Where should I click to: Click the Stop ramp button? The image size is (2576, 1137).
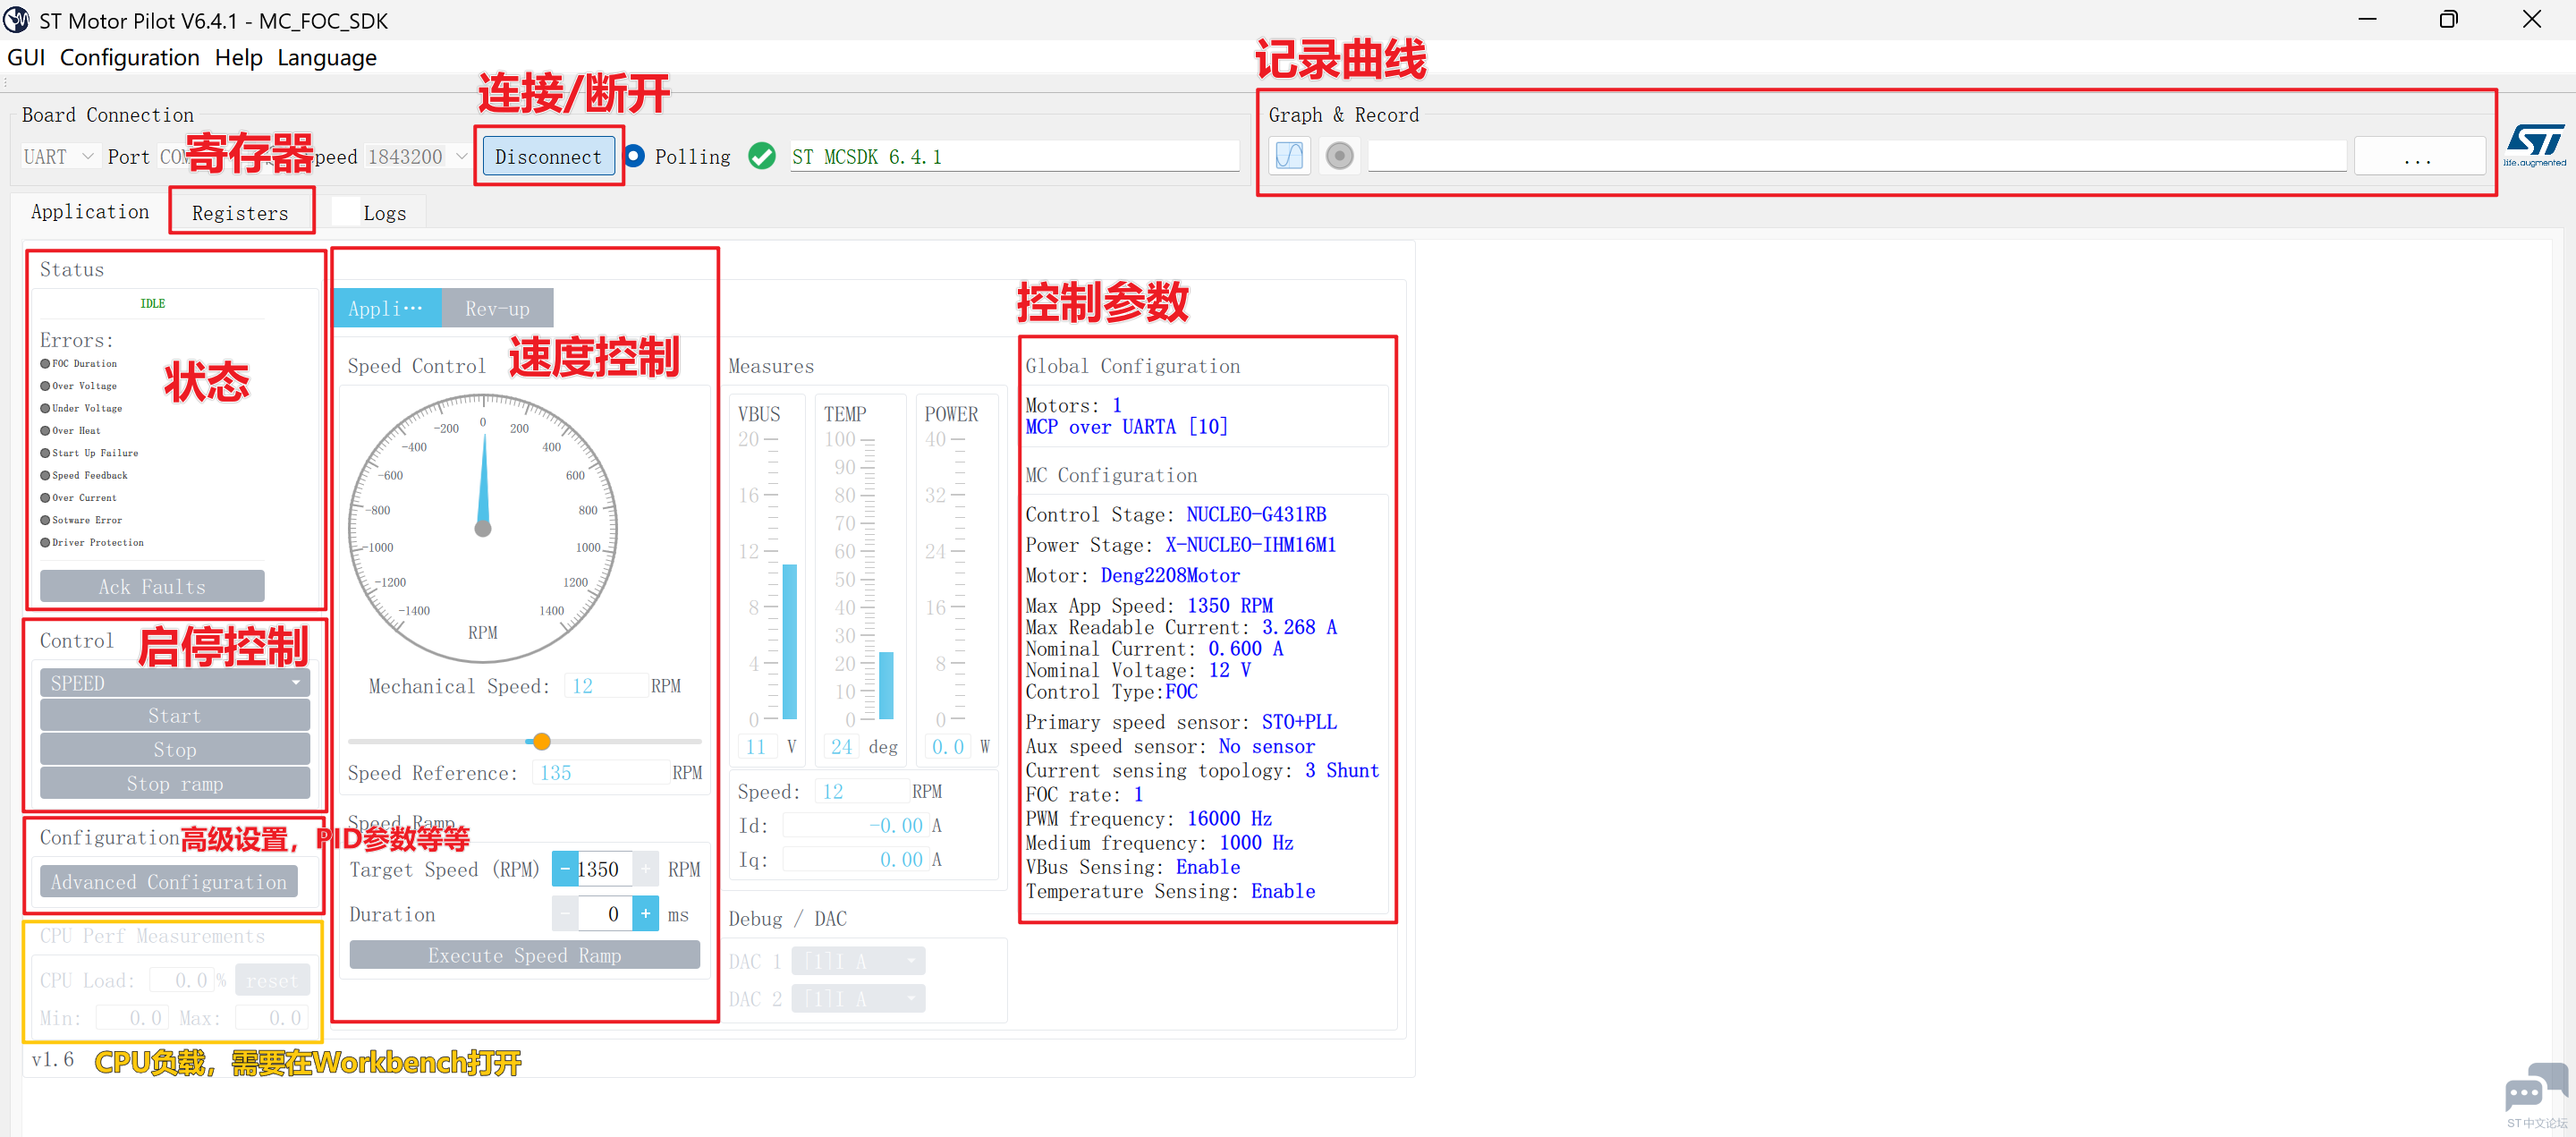tap(175, 784)
